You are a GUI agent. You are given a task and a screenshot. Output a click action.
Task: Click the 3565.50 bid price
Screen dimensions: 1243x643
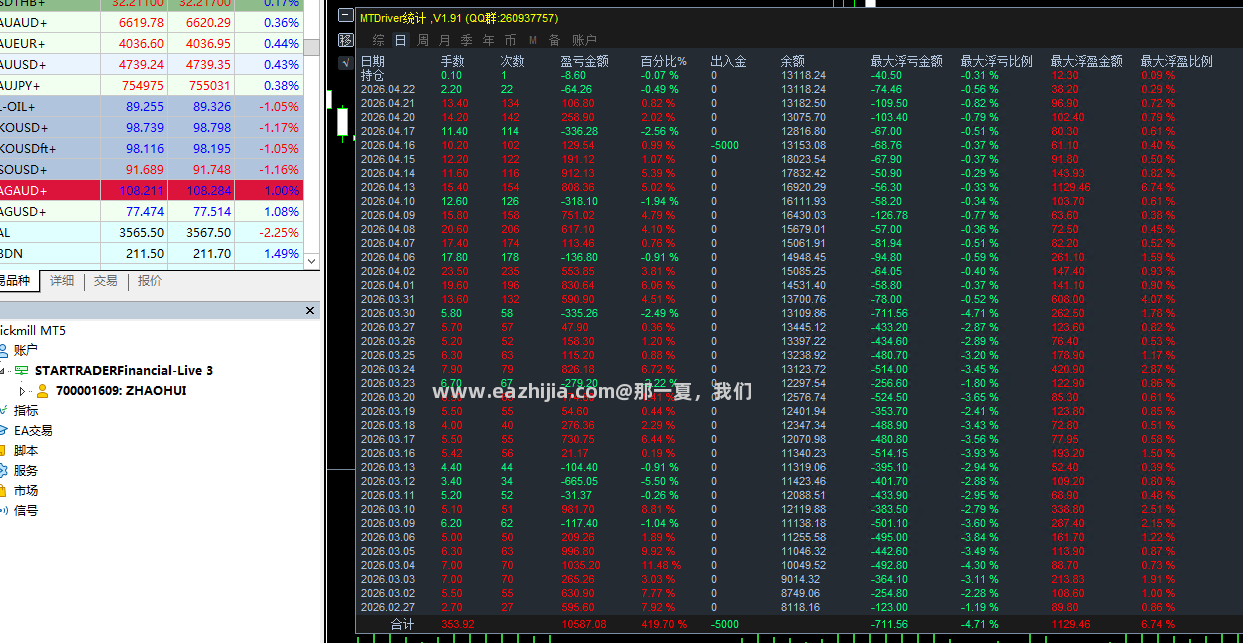(x=141, y=232)
